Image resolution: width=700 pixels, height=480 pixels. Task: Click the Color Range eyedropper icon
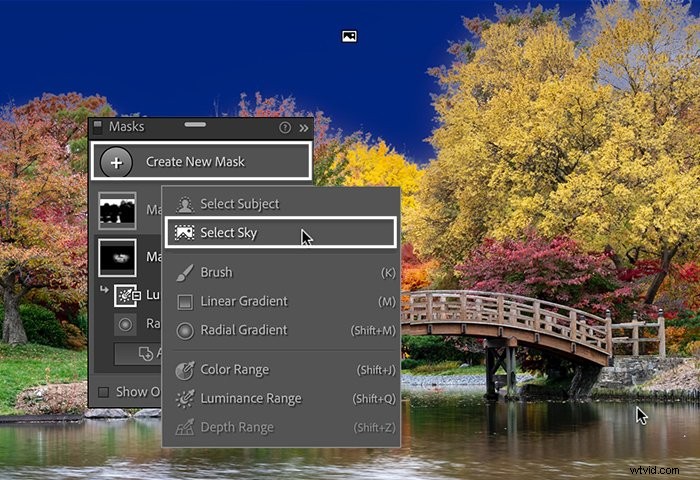coord(185,370)
